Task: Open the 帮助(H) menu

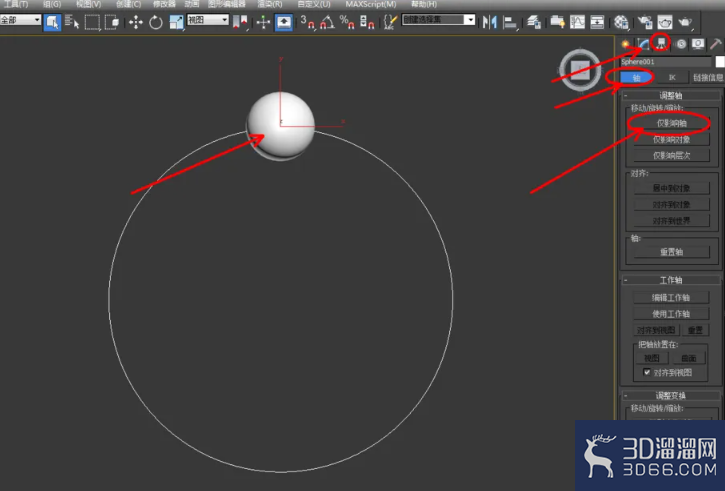Action: [x=424, y=4]
